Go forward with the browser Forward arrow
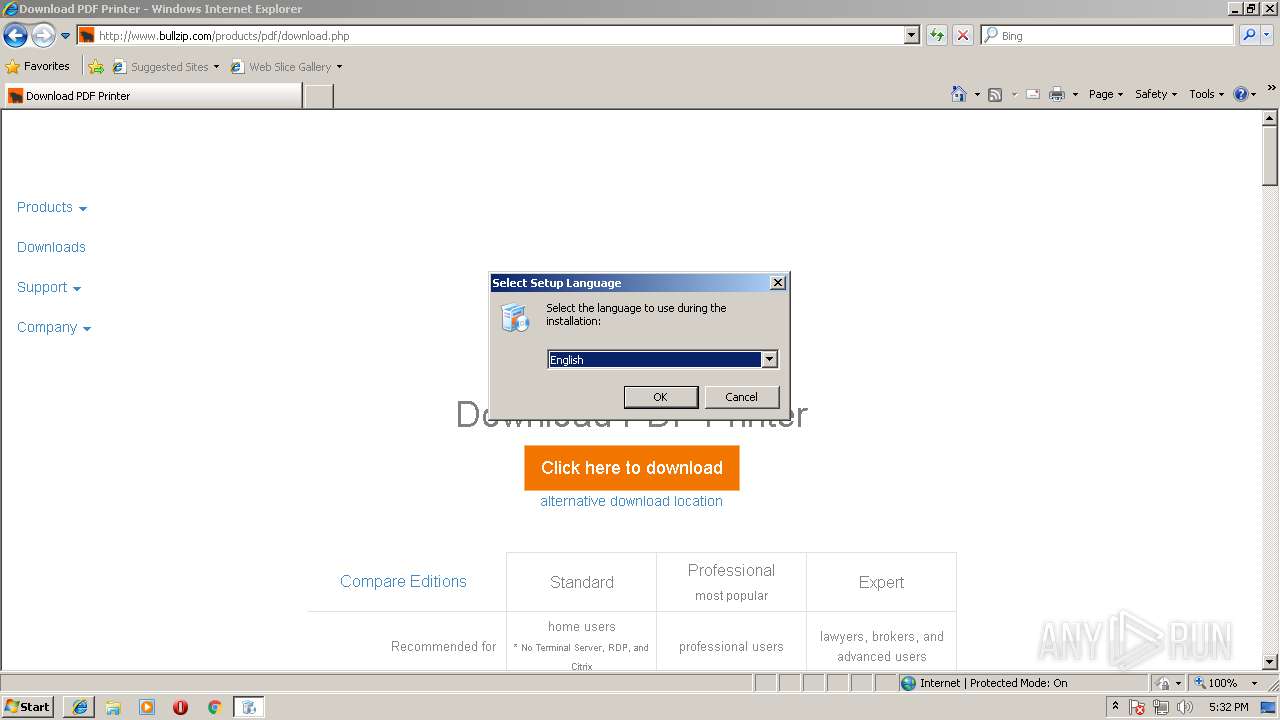 tap(43, 36)
